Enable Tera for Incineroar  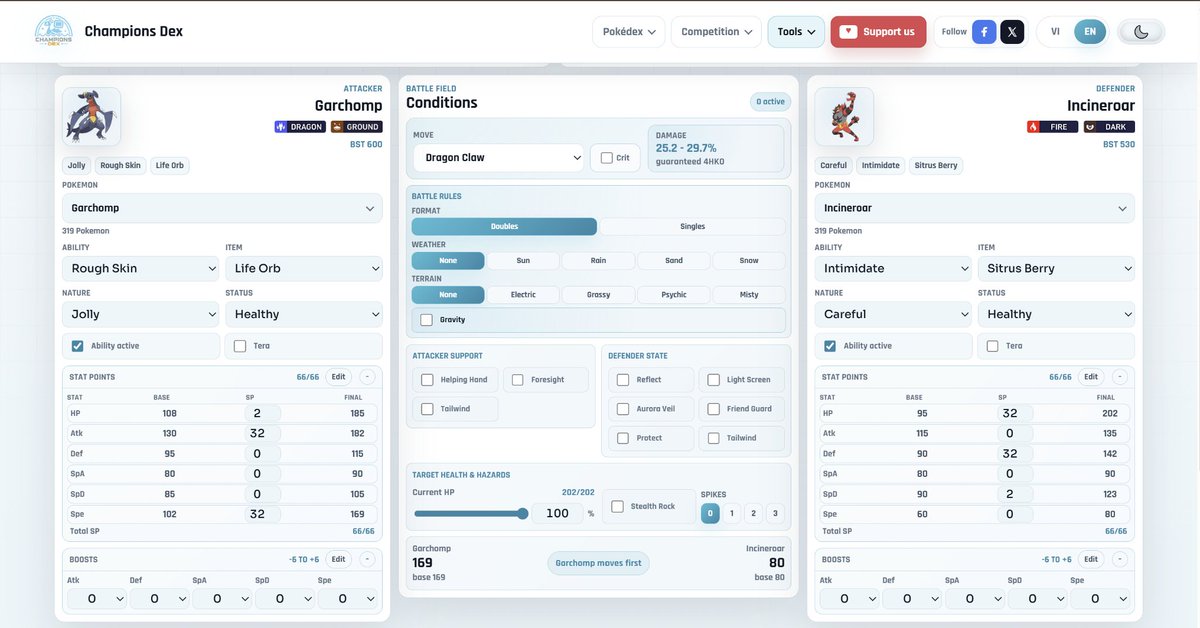pos(992,346)
